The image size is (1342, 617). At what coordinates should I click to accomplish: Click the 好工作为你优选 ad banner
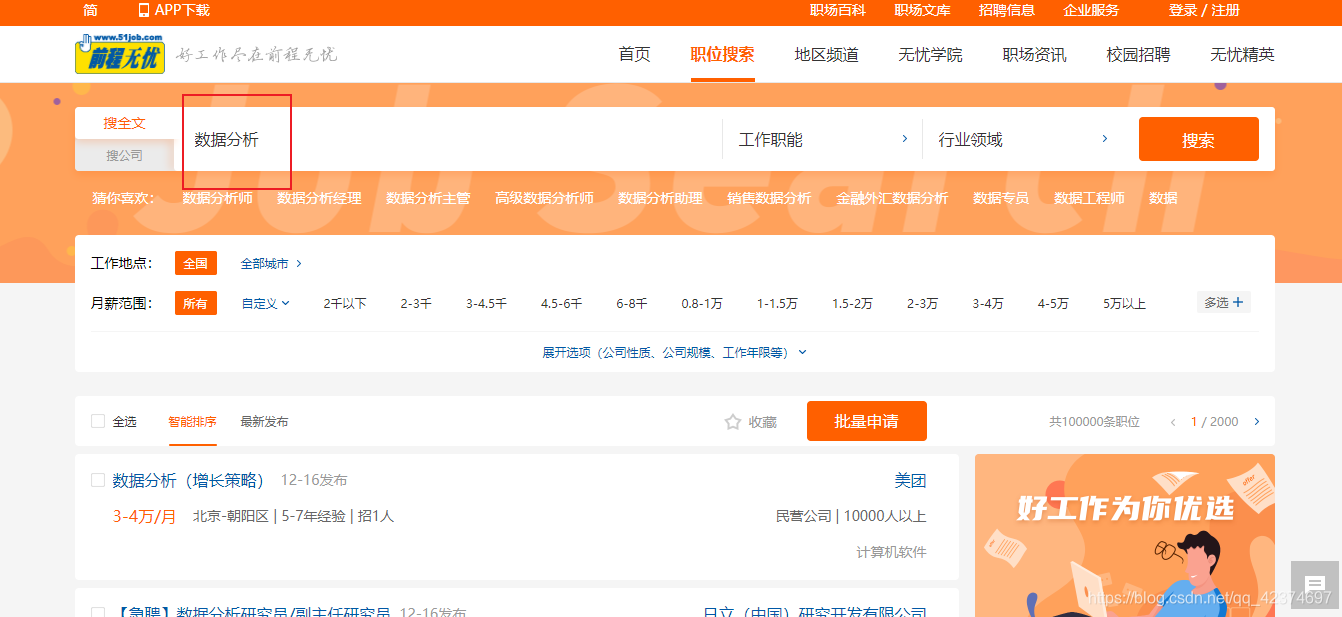point(1125,535)
